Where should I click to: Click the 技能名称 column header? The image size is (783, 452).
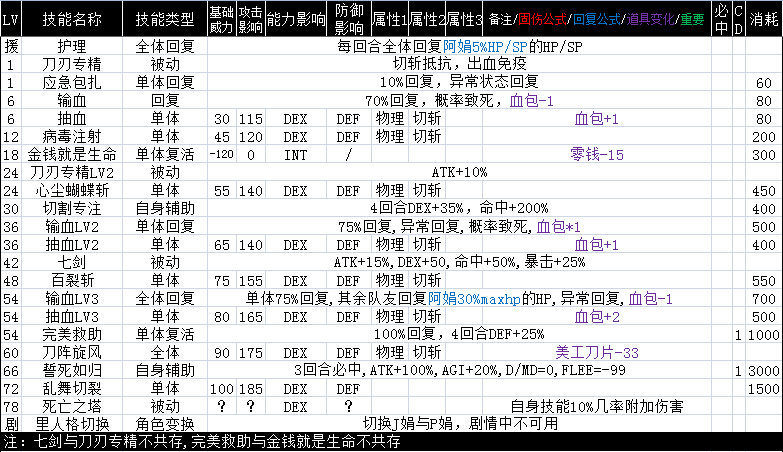point(72,19)
